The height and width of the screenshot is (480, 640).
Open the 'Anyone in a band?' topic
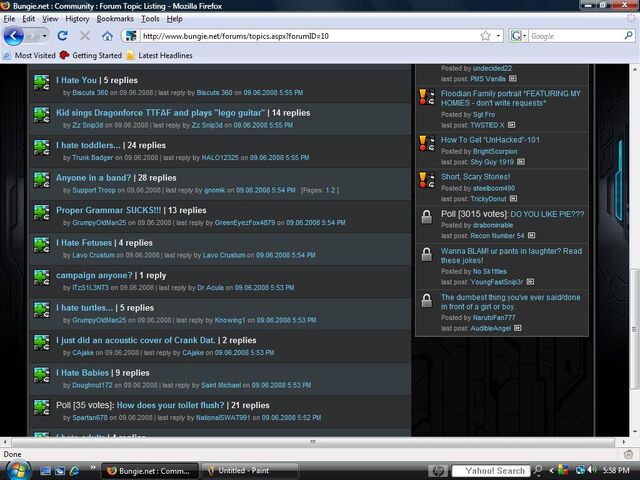click(x=93, y=178)
